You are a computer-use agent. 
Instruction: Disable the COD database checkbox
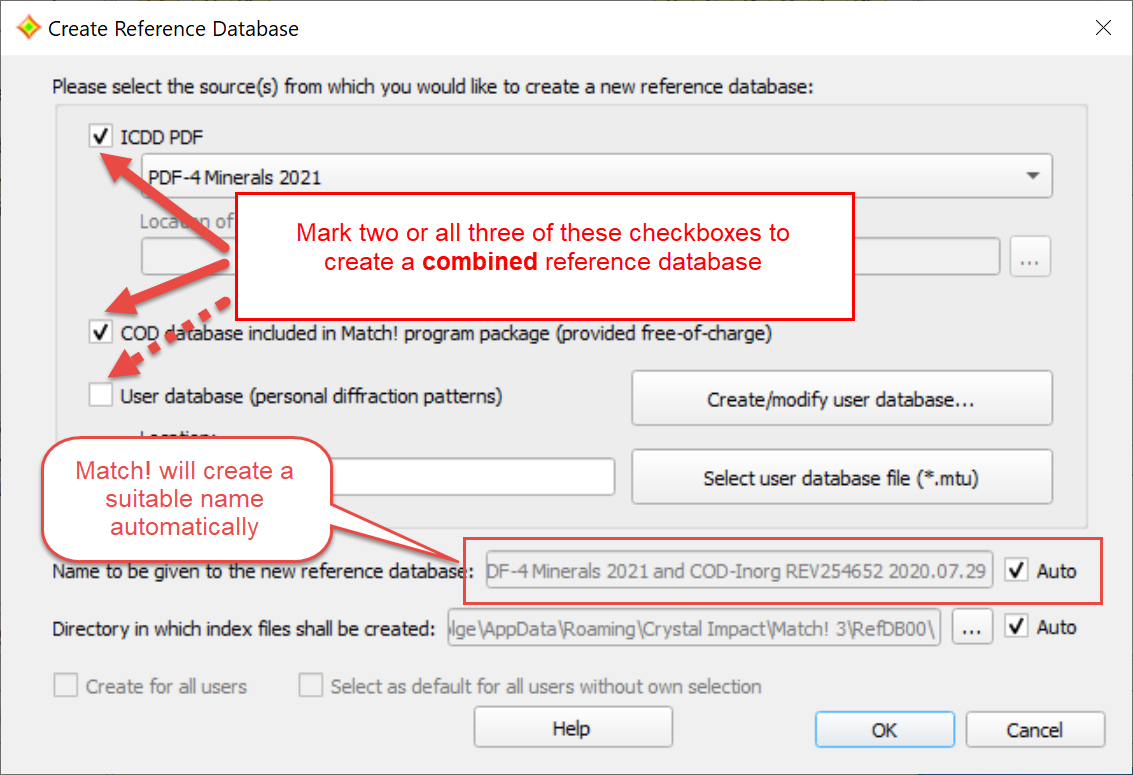[x=99, y=331]
